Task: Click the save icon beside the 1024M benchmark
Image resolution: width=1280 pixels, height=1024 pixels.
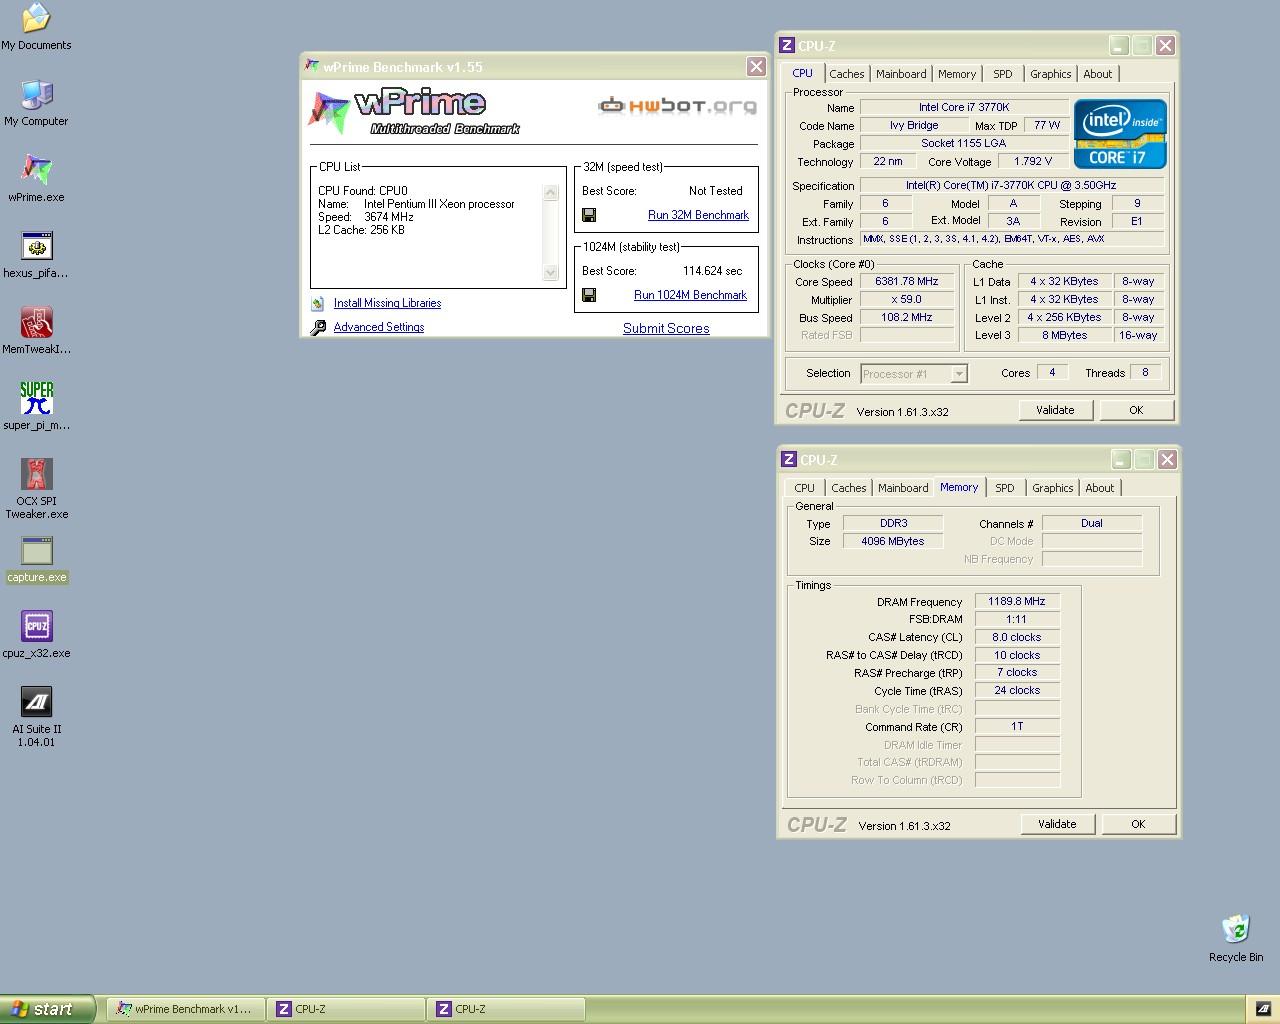Action: coord(589,295)
